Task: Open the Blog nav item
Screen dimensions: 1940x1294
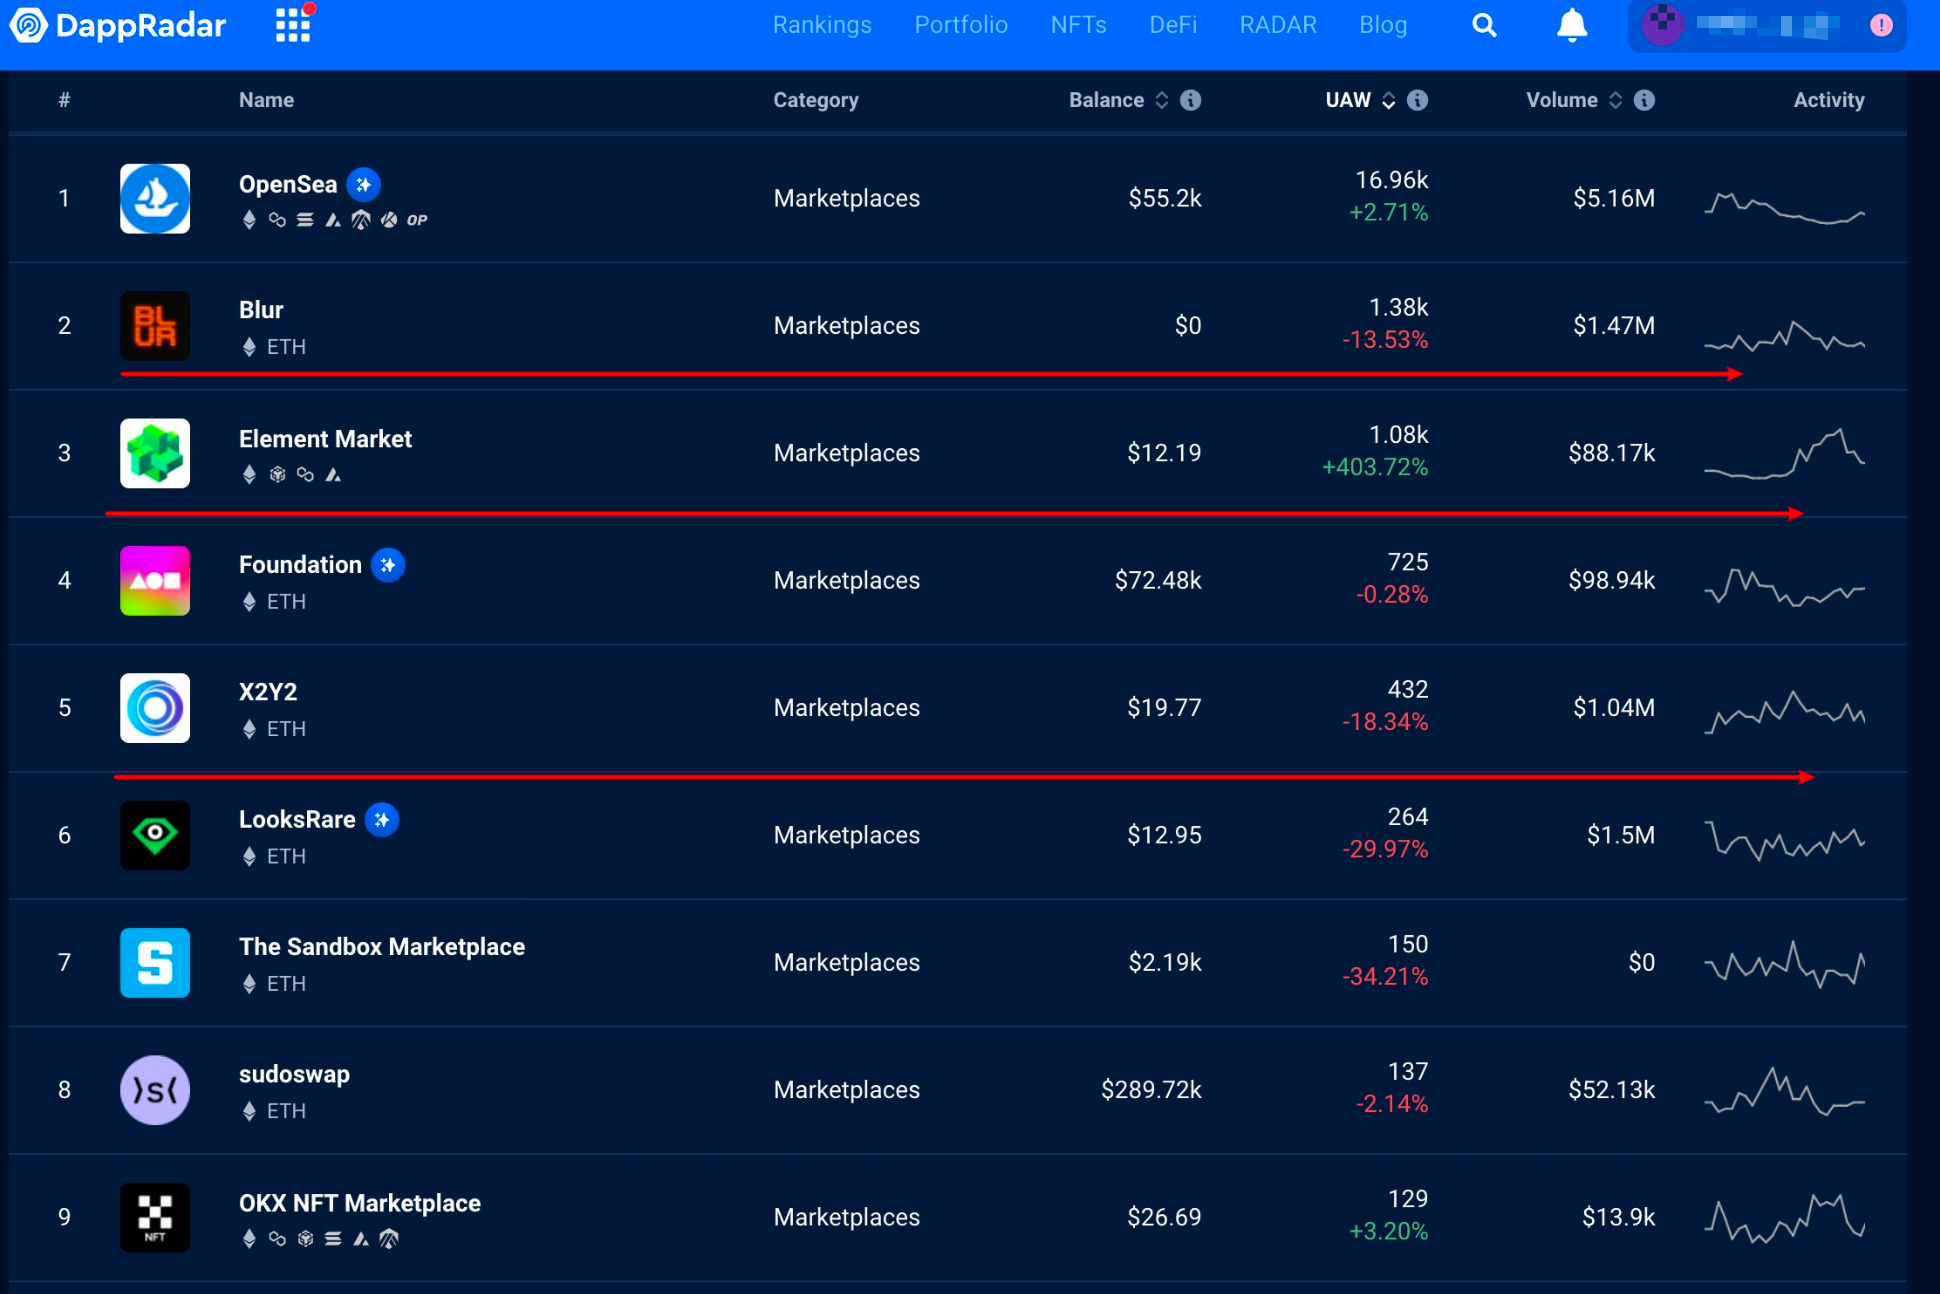Action: coord(1383,25)
